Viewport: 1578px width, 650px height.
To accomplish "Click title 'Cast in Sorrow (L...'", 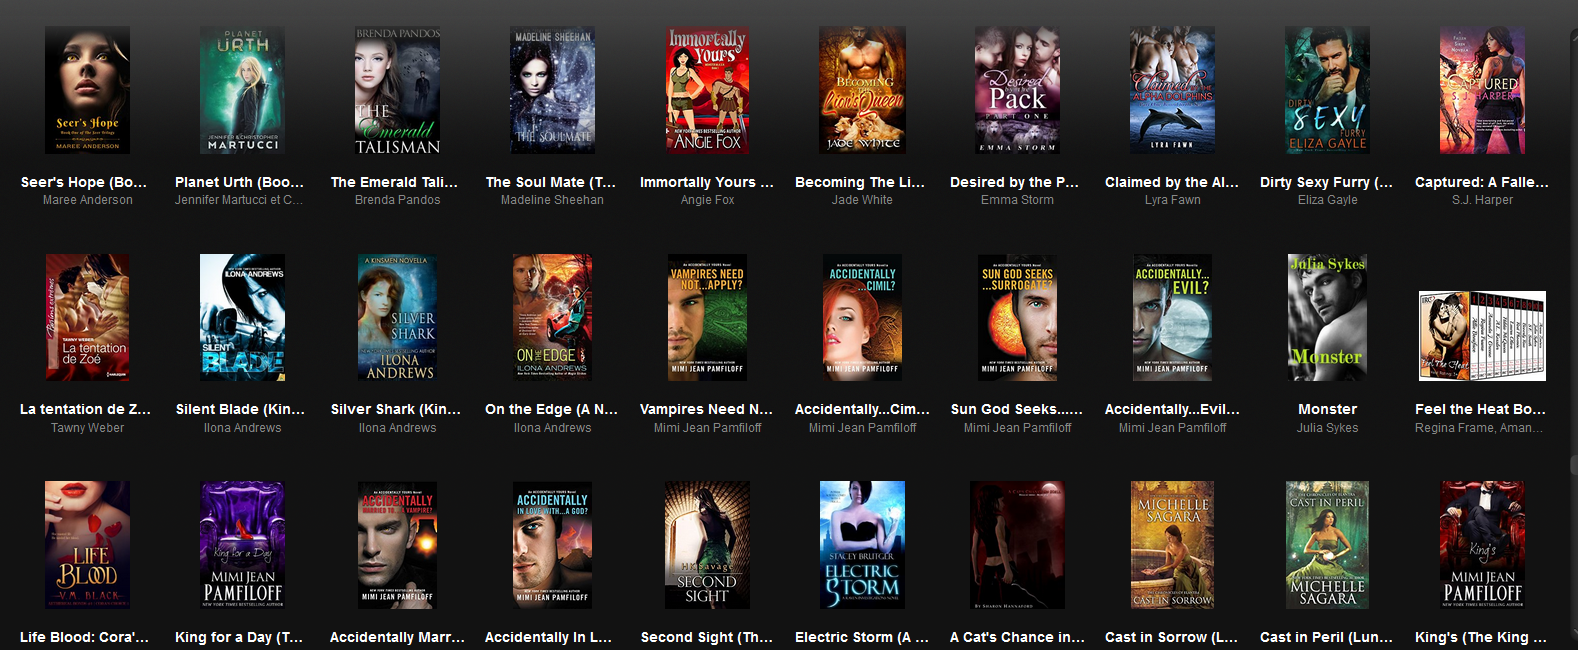I will [x=1171, y=637].
